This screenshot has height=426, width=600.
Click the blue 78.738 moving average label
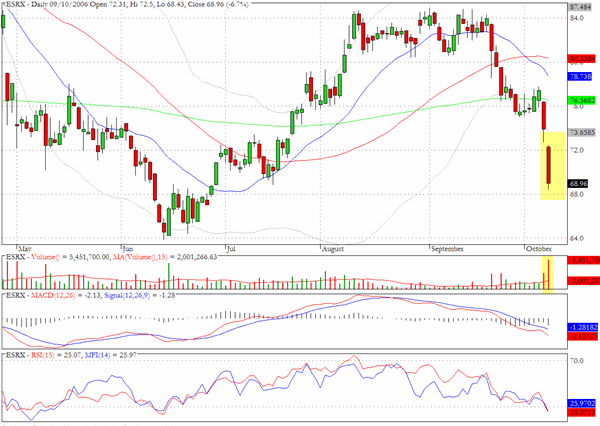[580, 77]
